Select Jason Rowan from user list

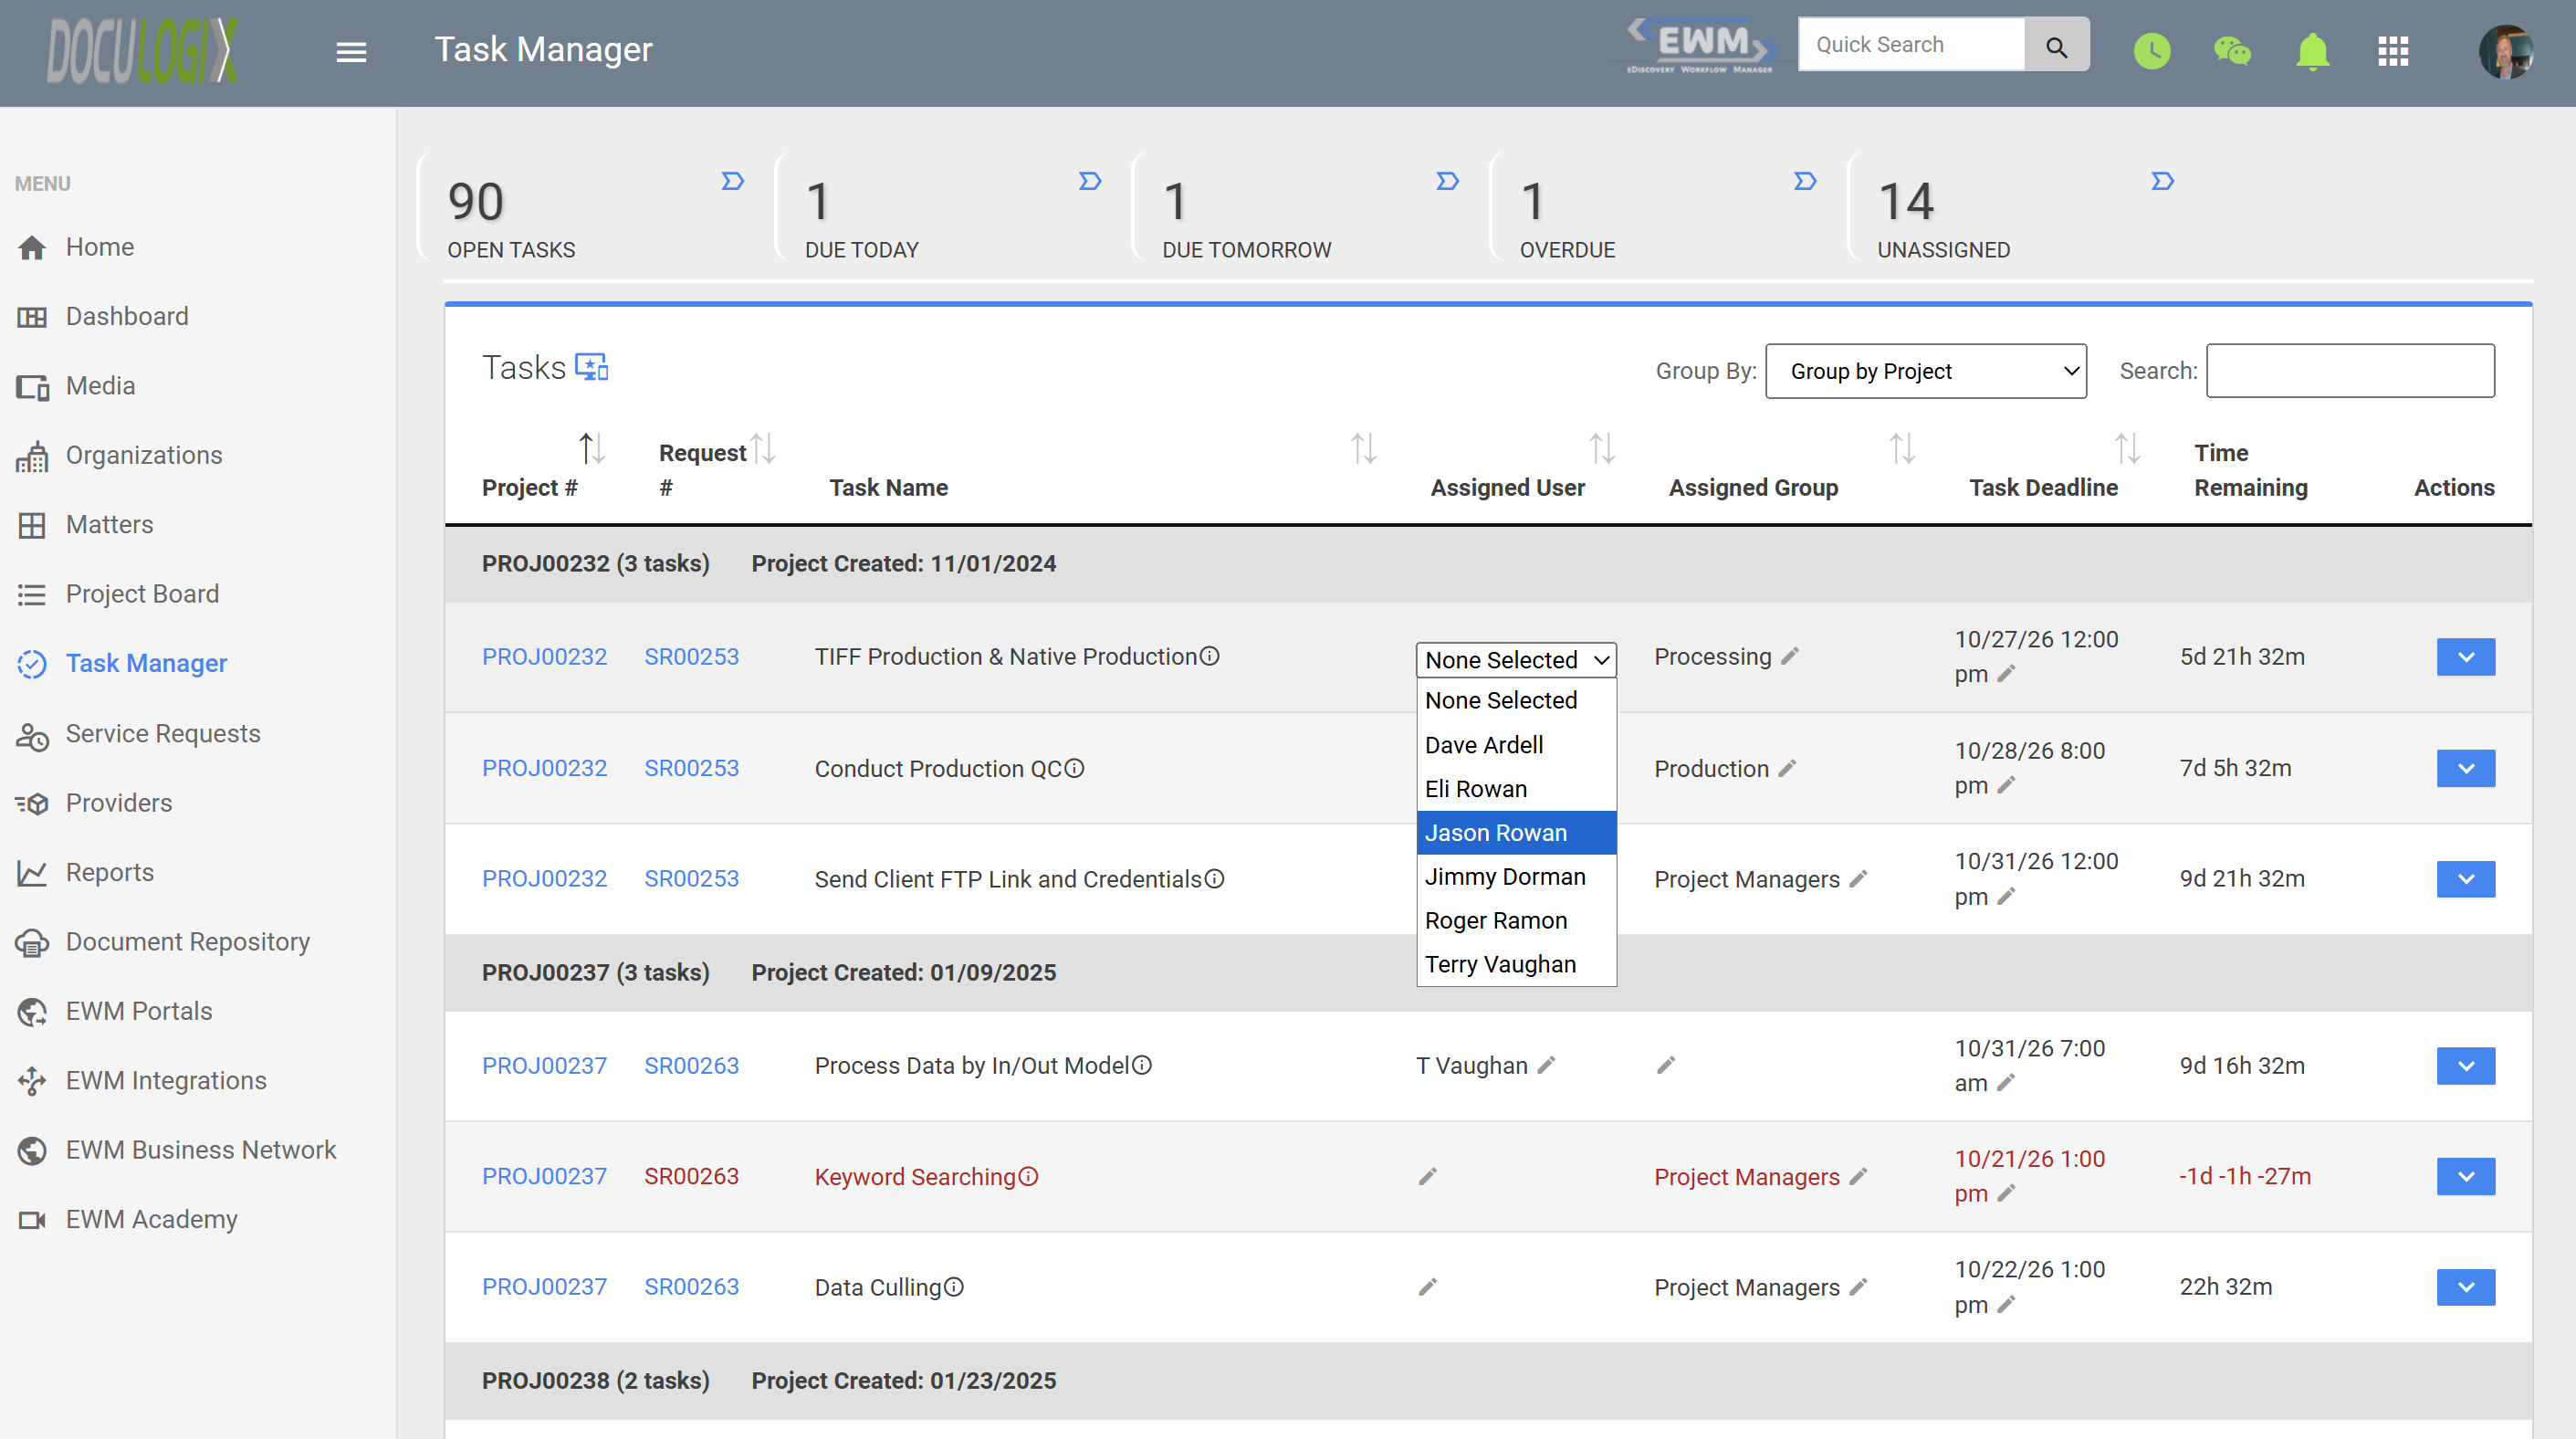pyautogui.click(x=1516, y=833)
